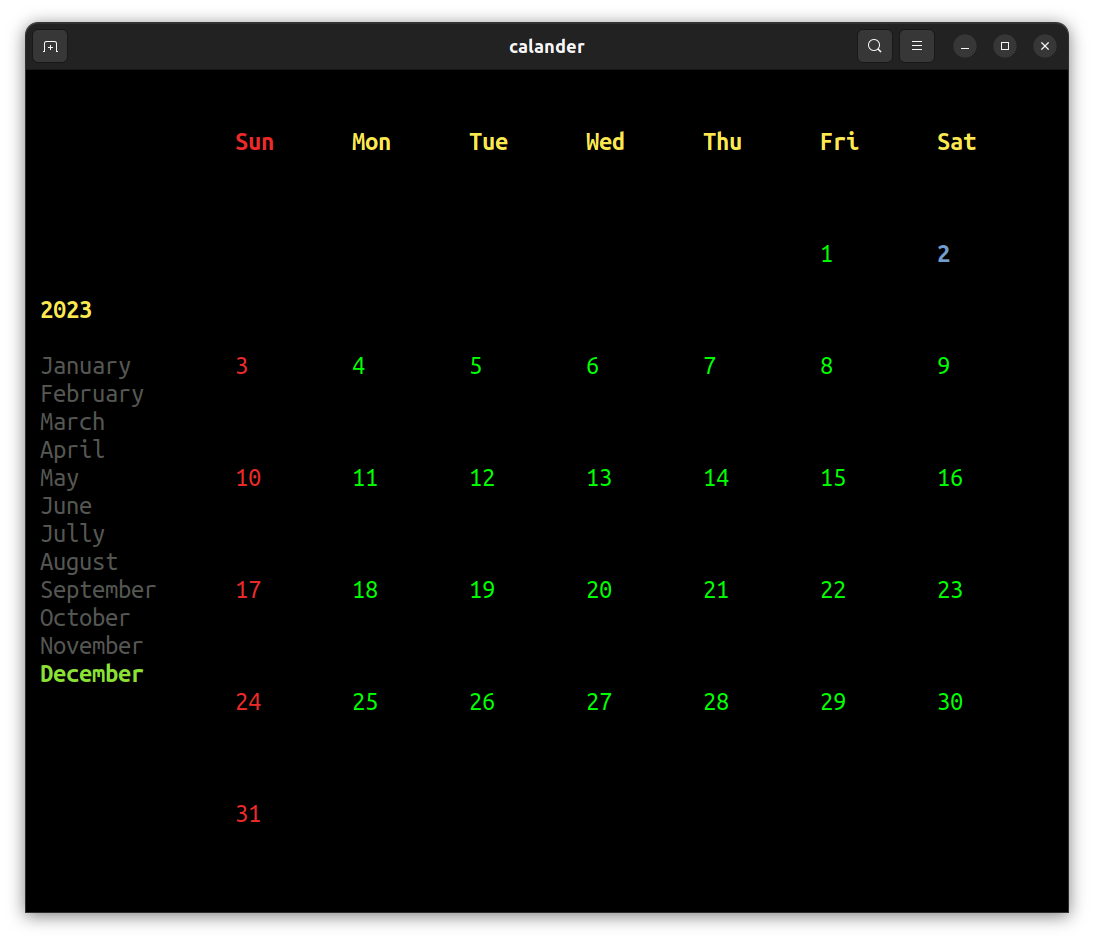1094x941 pixels.
Task: Click the Sat column header
Action: click(956, 141)
